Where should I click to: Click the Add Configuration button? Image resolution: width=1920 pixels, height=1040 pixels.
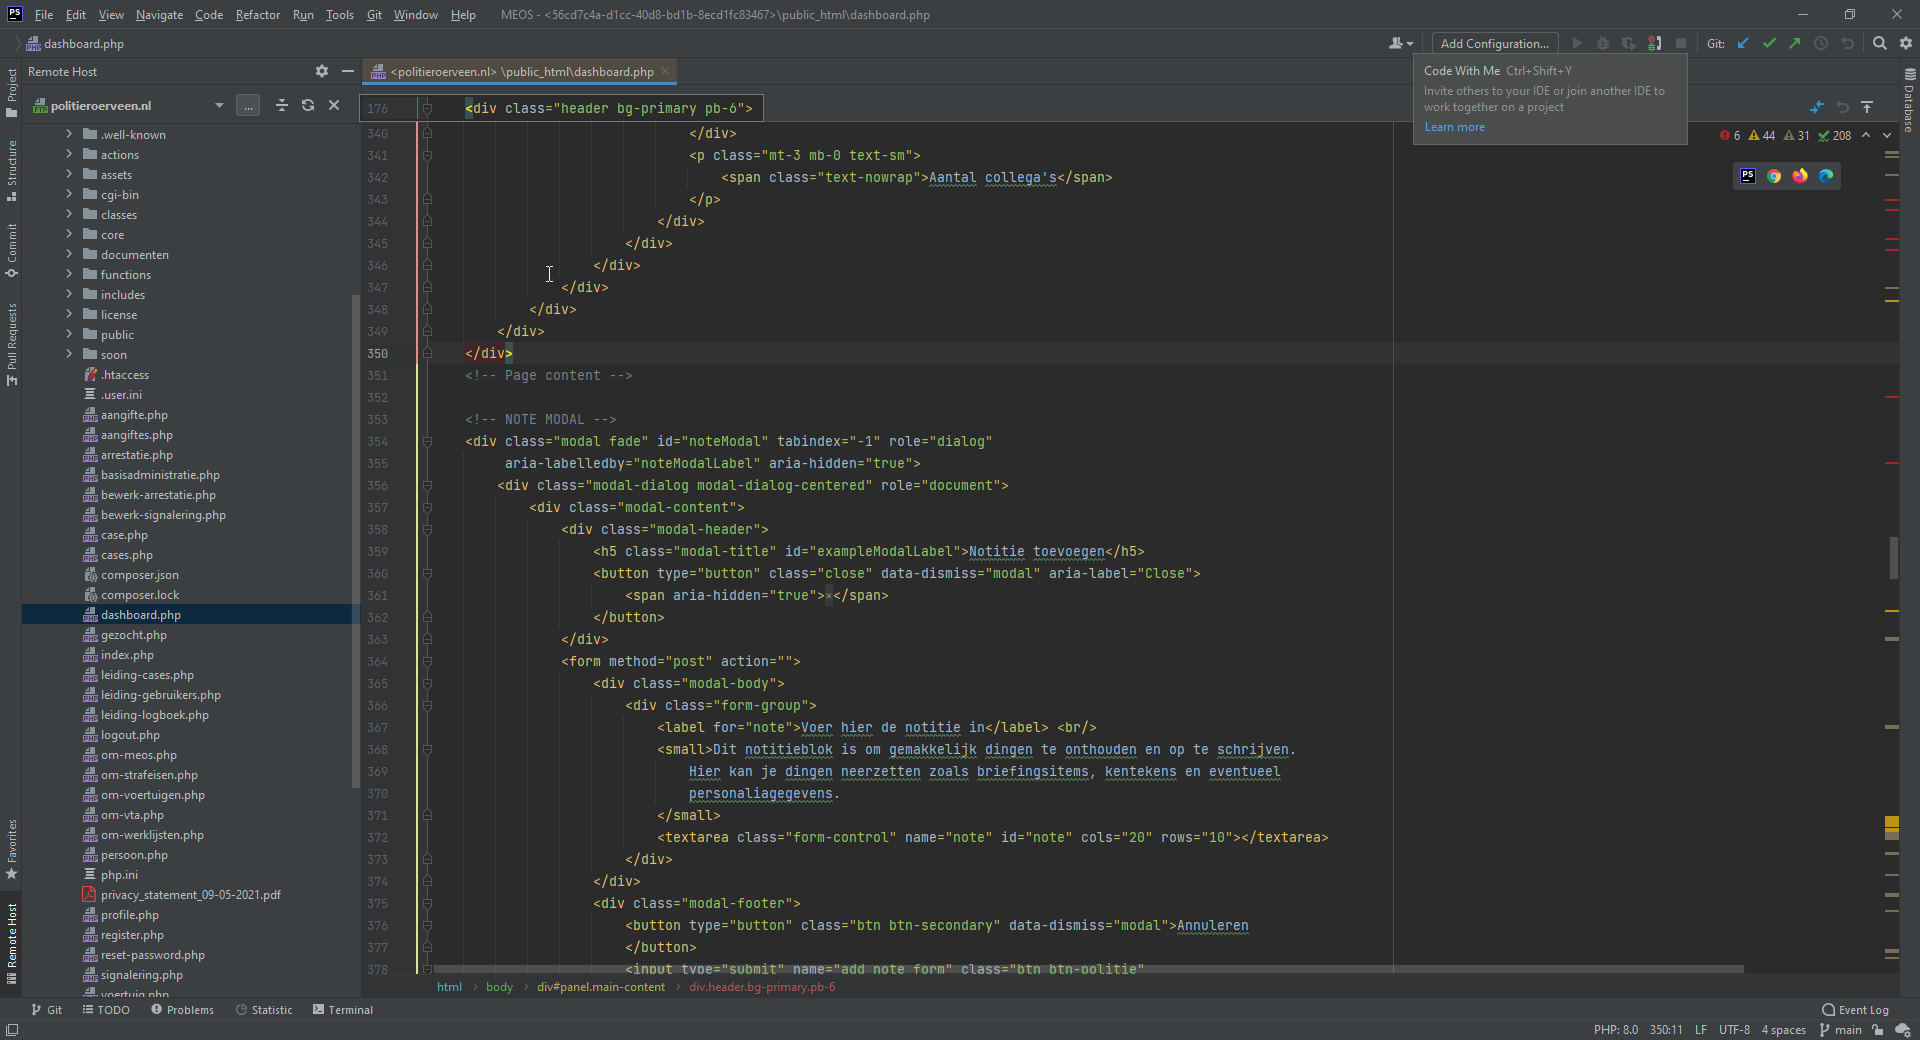point(1494,43)
